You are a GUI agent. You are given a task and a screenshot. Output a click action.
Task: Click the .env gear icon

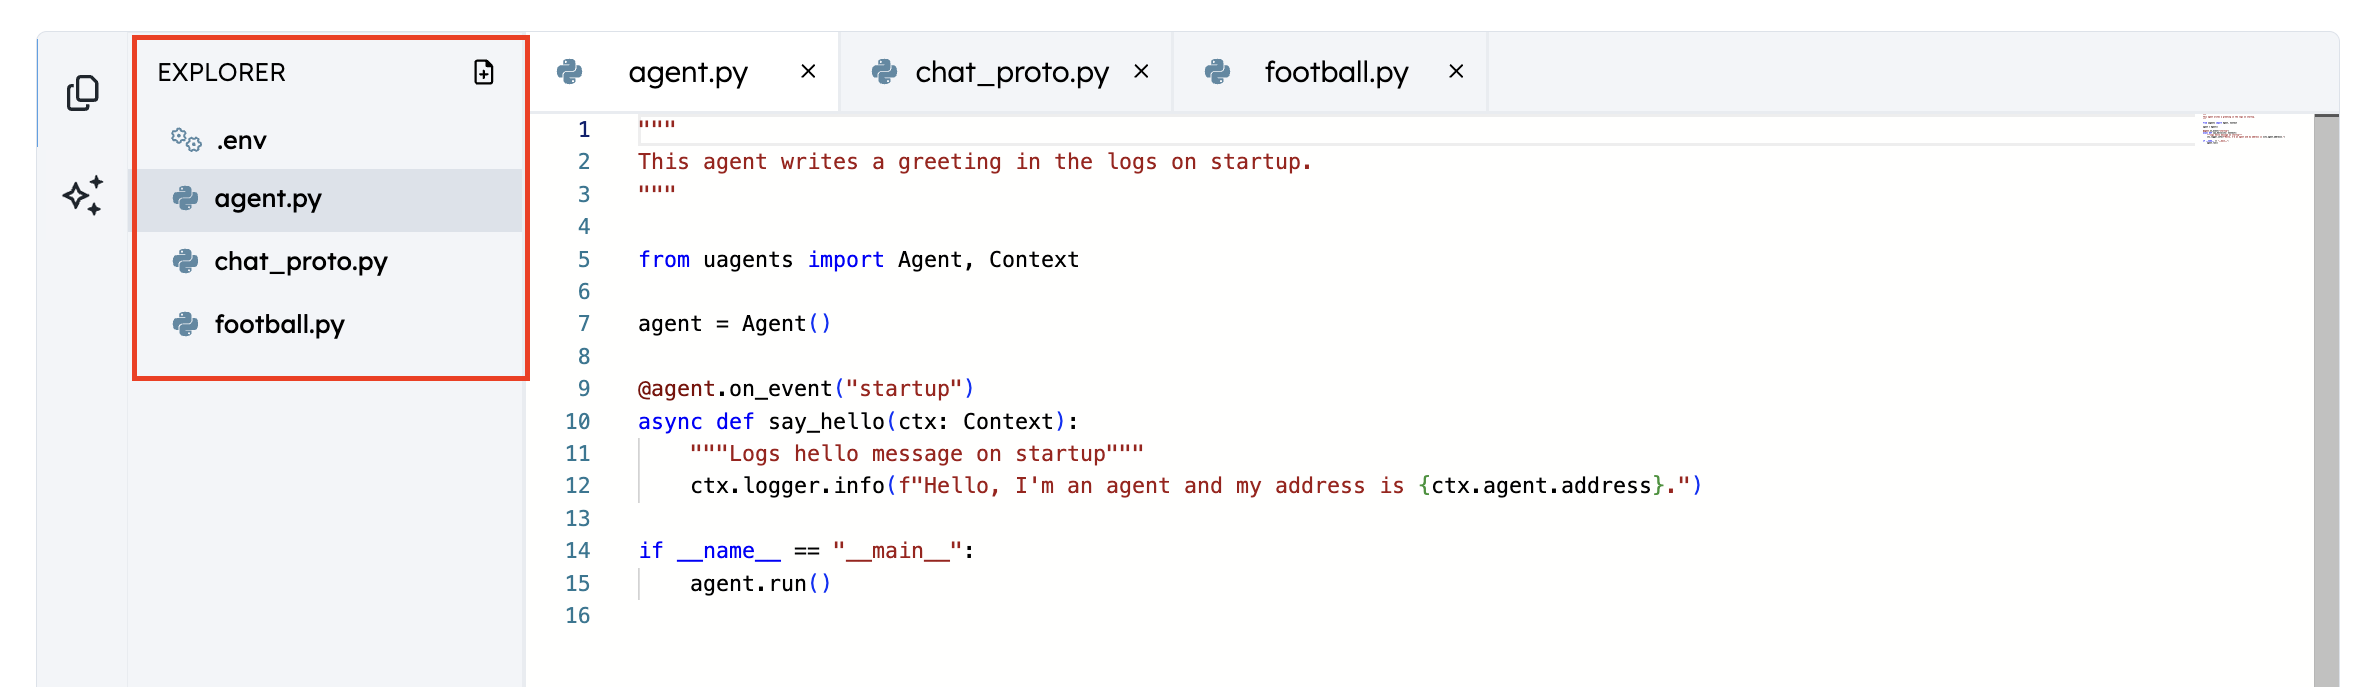(x=186, y=140)
